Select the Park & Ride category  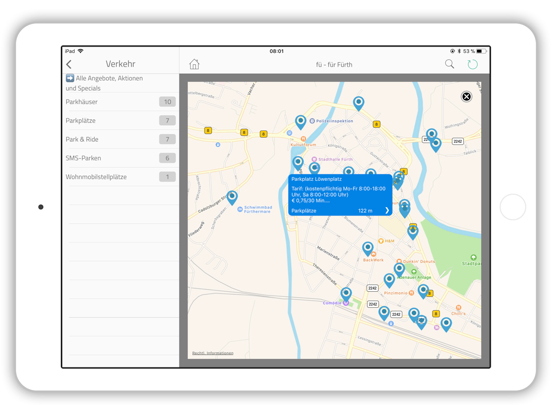click(121, 139)
